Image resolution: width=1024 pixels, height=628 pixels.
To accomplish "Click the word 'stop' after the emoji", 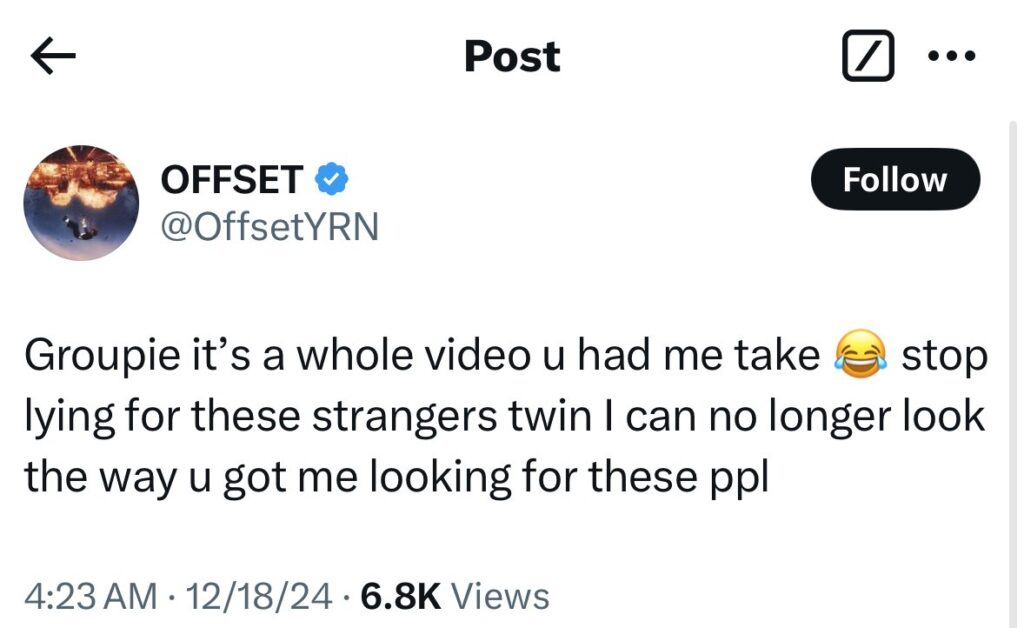I will 944,357.
